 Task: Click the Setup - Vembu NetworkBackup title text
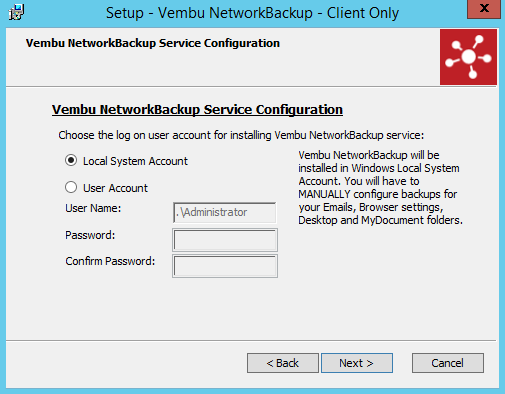point(252,13)
